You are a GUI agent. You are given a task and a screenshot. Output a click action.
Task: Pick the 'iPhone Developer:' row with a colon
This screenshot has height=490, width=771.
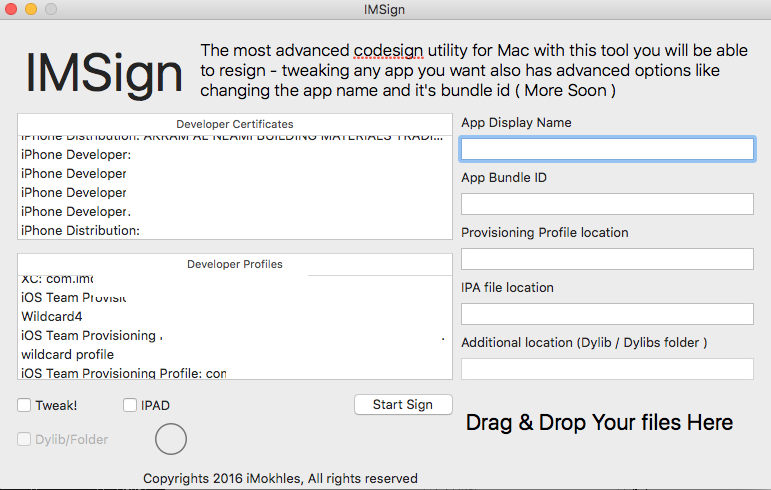[x=235, y=154]
